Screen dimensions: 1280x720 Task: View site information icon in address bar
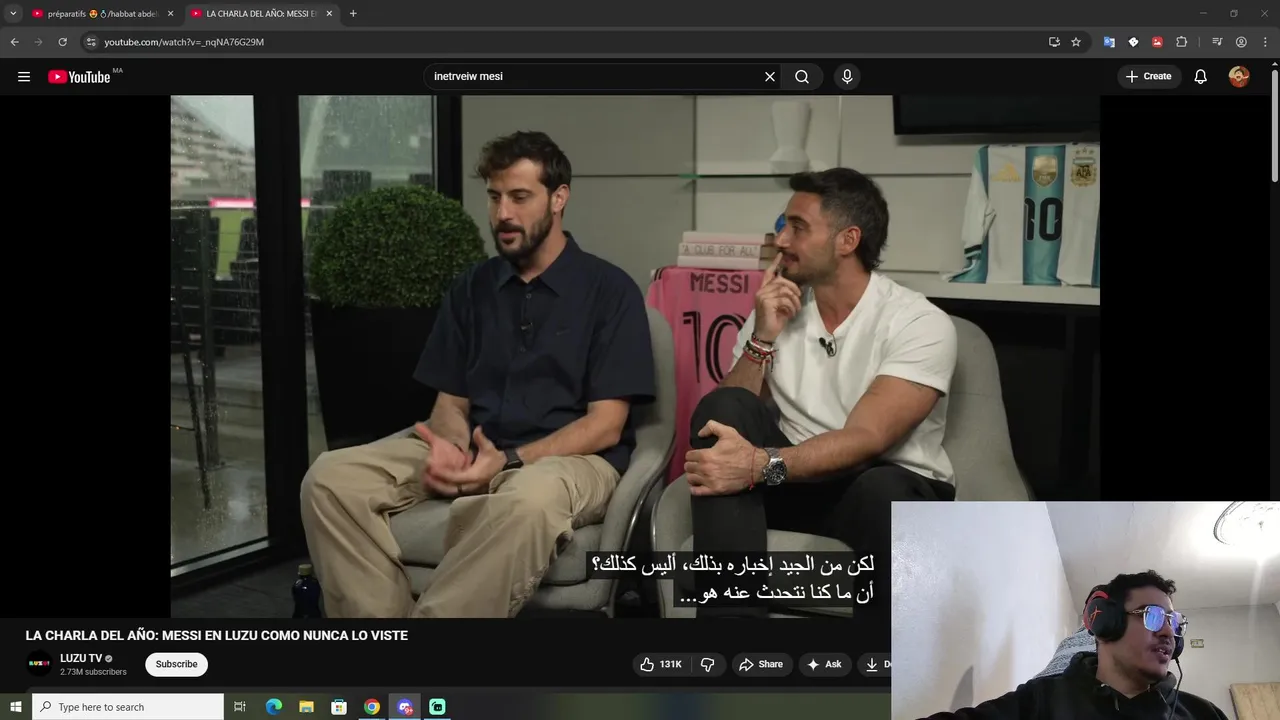tap(91, 42)
